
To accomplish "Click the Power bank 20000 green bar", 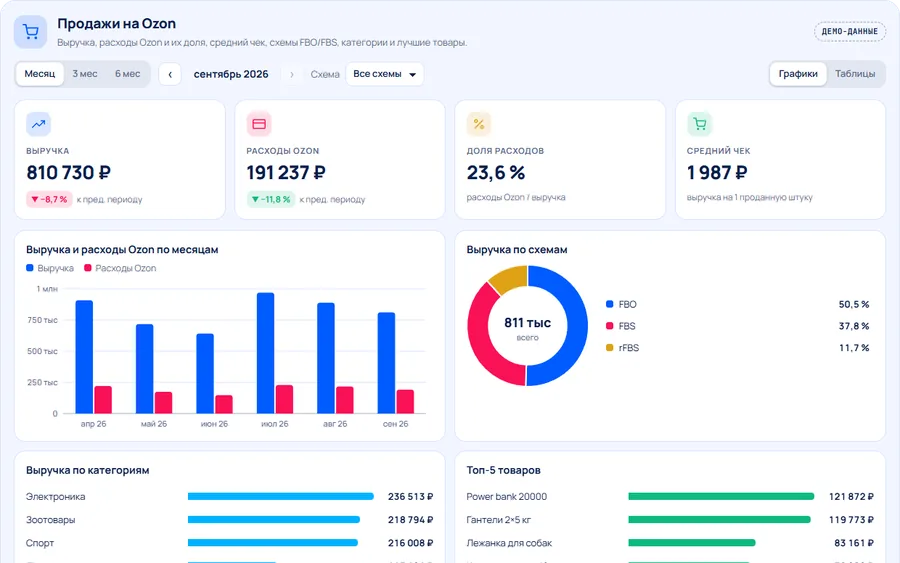I will click(721, 496).
